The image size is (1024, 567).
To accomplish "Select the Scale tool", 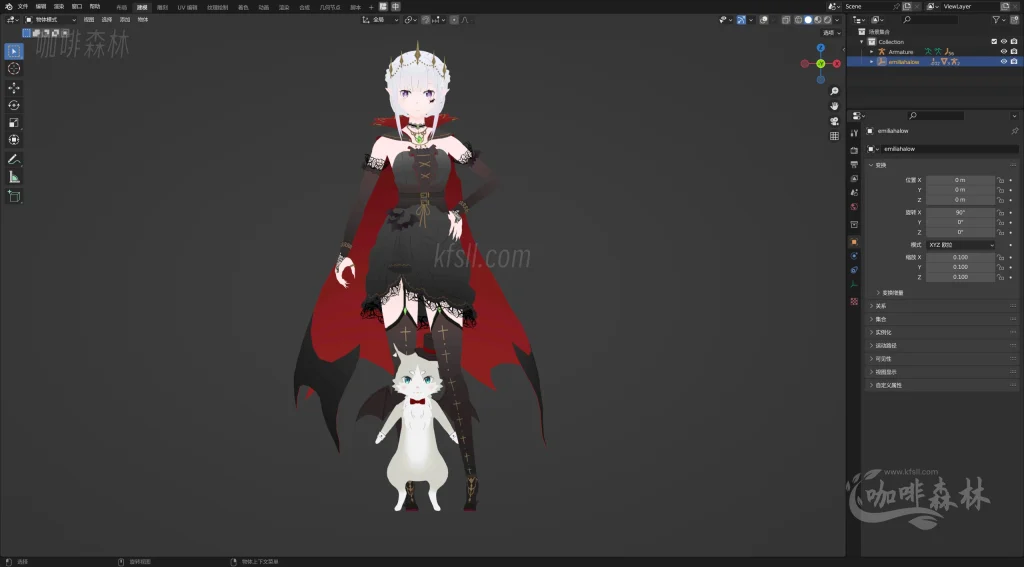I will (14, 122).
